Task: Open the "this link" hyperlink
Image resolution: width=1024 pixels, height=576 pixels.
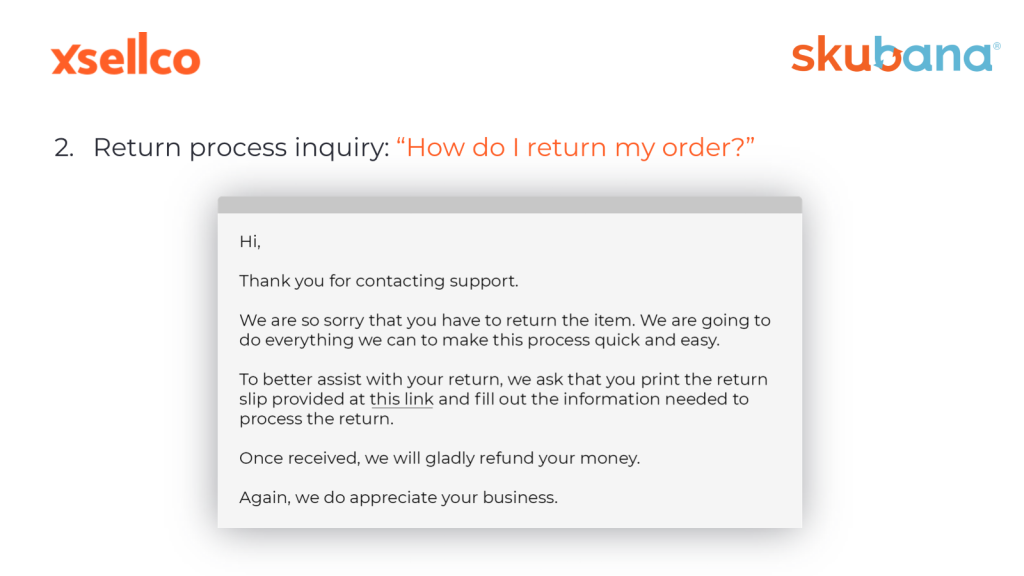Action: (401, 399)
